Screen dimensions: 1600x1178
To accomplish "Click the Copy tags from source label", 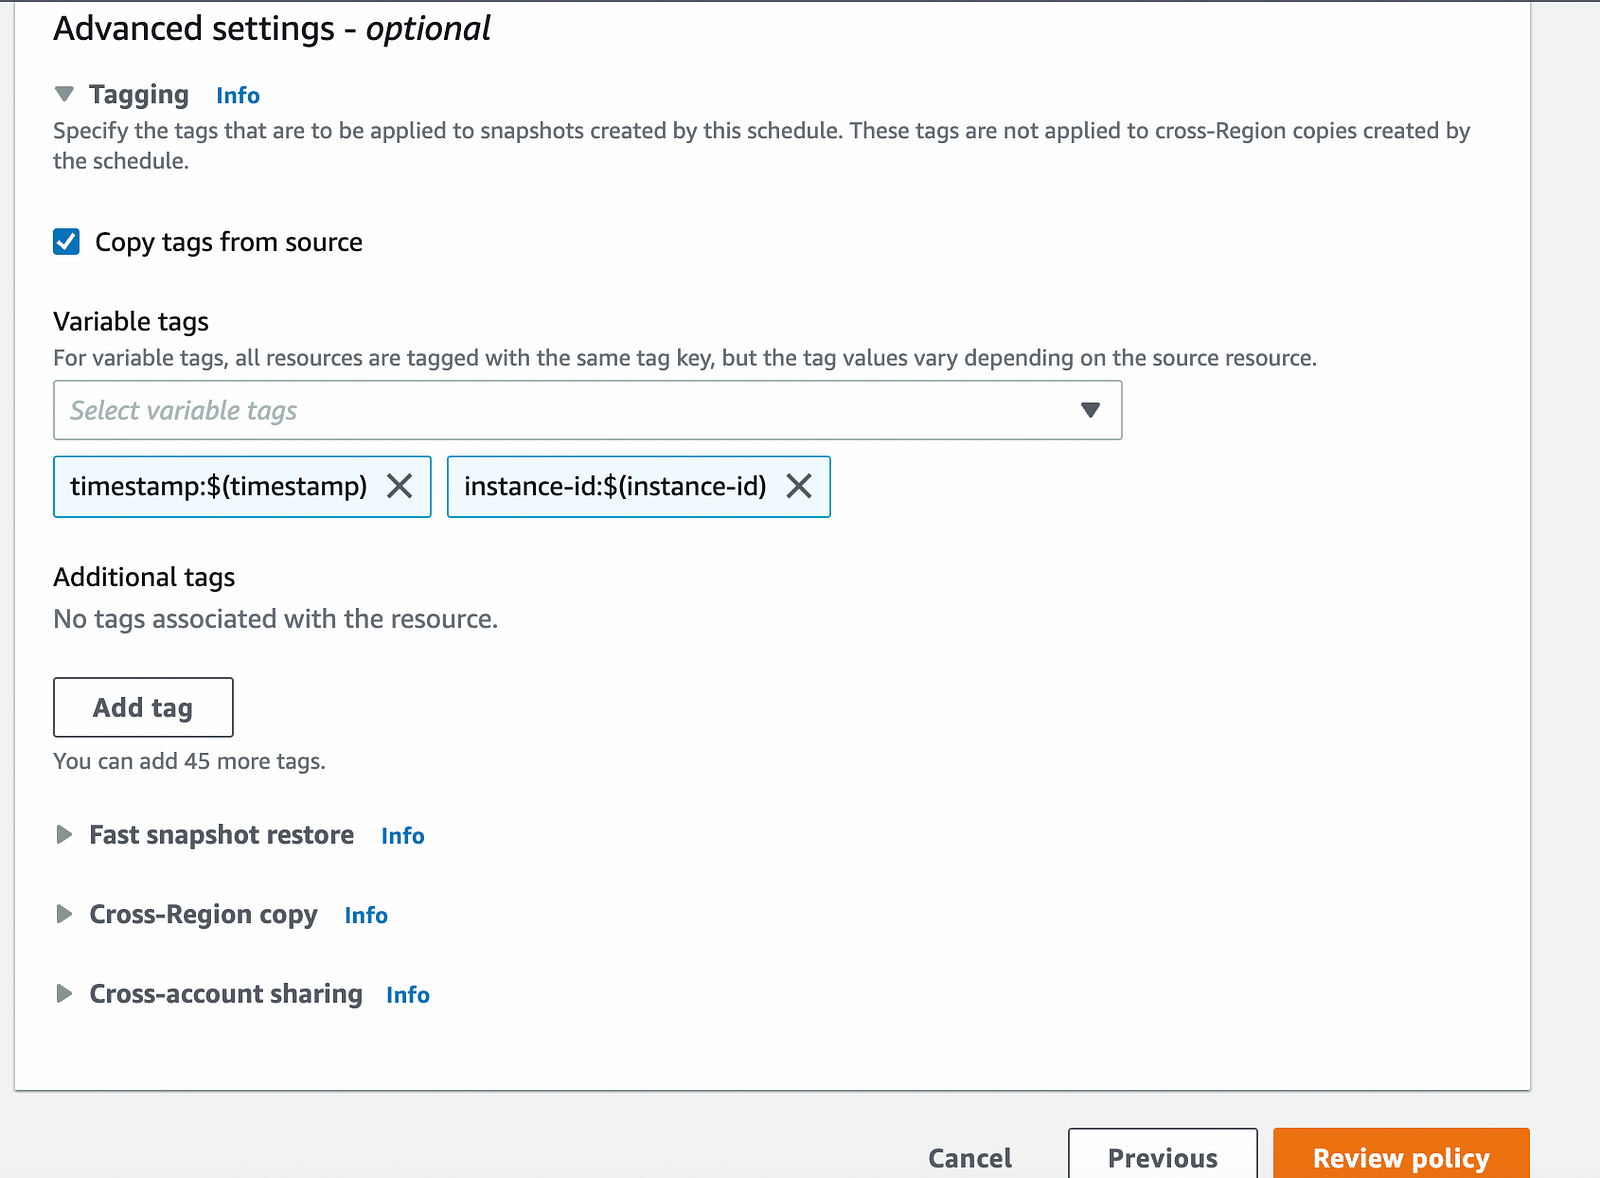I will pos(229,242).
